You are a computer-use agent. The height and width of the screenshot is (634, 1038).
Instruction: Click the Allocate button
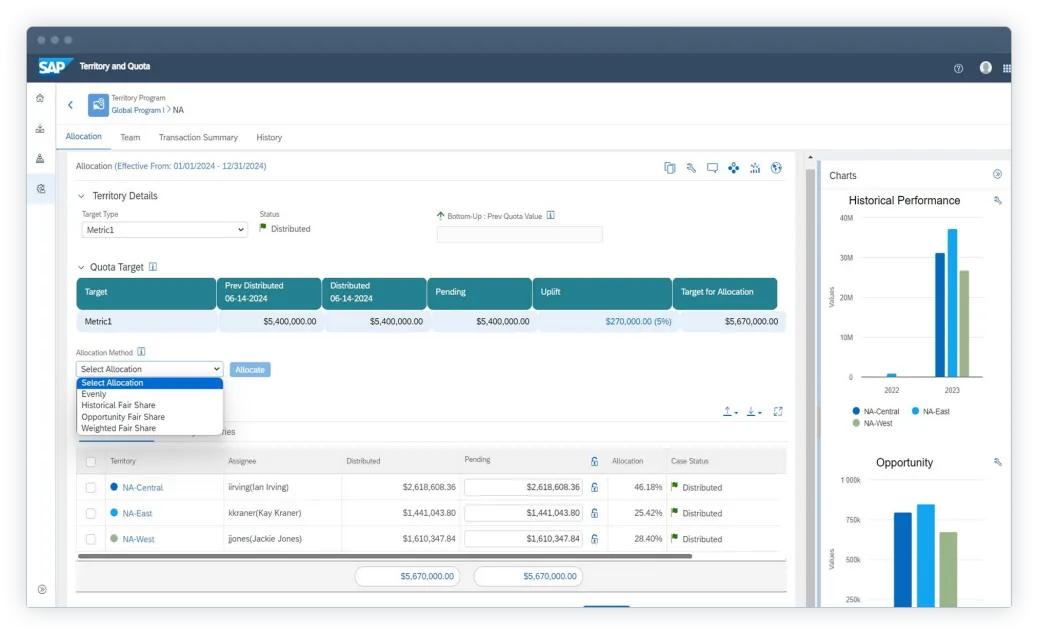(250, 369)
